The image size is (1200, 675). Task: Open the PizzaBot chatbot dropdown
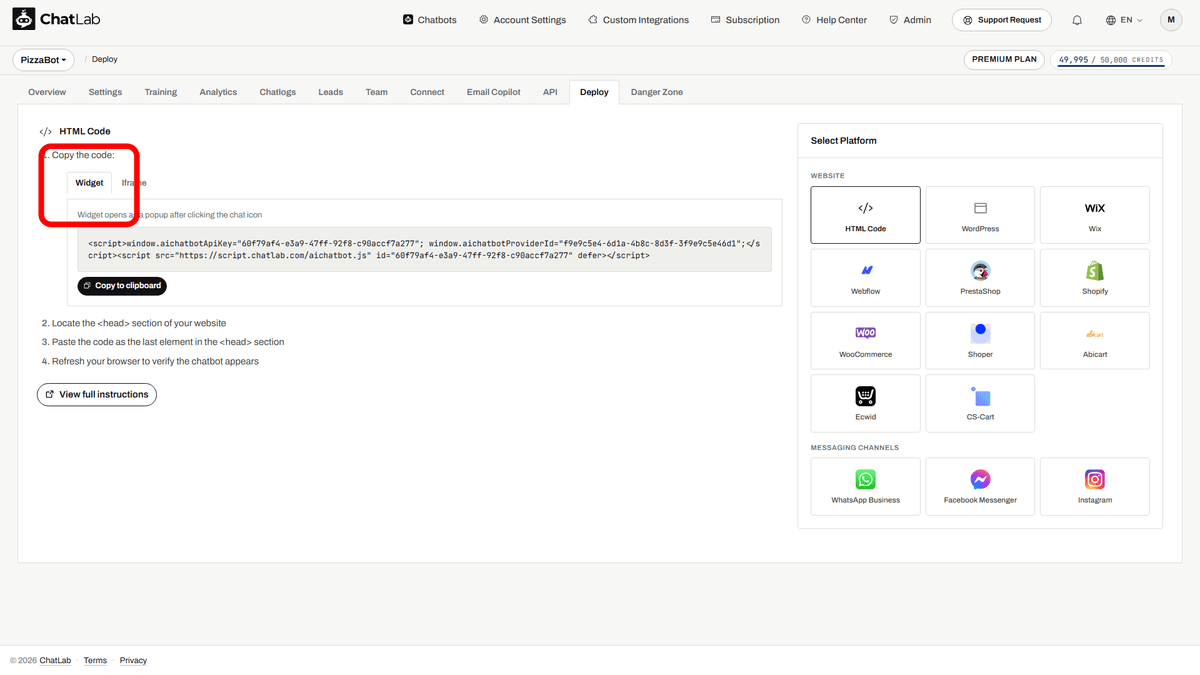(x=44, y=60)
